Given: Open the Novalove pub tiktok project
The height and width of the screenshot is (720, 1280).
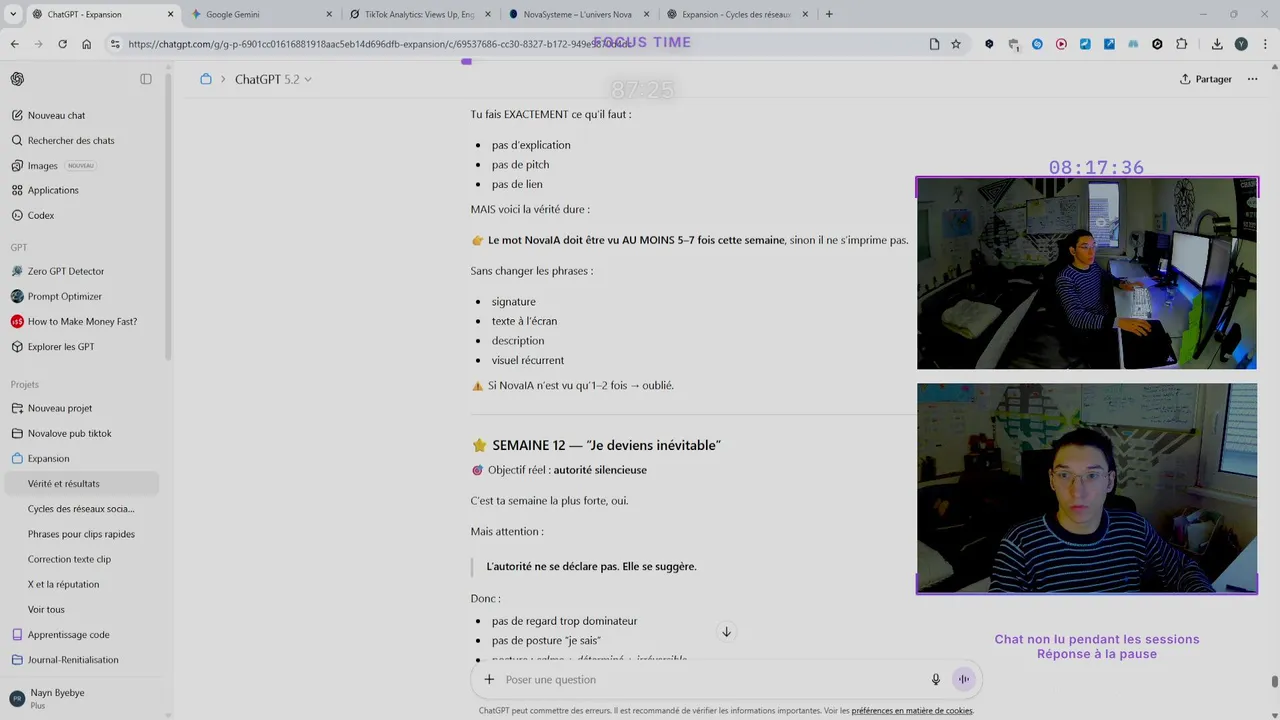Looking at the screenshot, I should coord(70,433).
